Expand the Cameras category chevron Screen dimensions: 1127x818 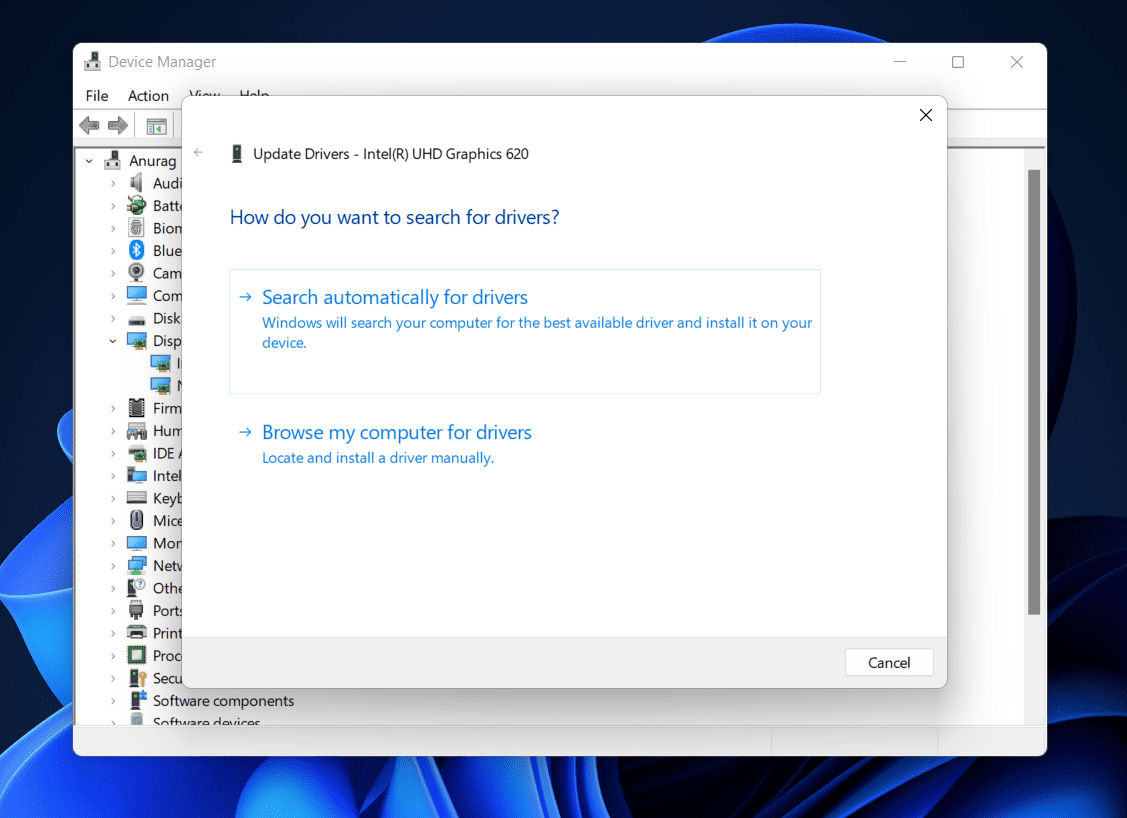tap(113, 273)
